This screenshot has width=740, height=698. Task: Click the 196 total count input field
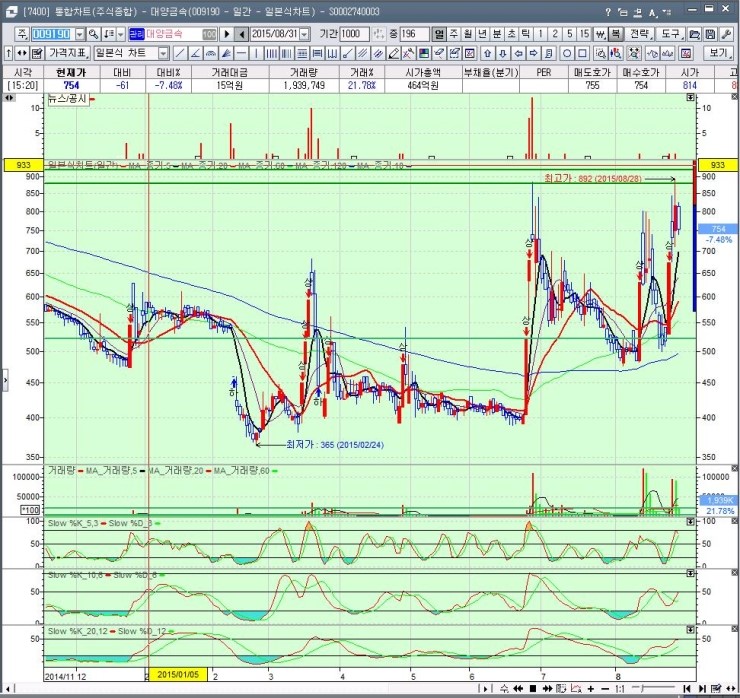coord(414,34)
